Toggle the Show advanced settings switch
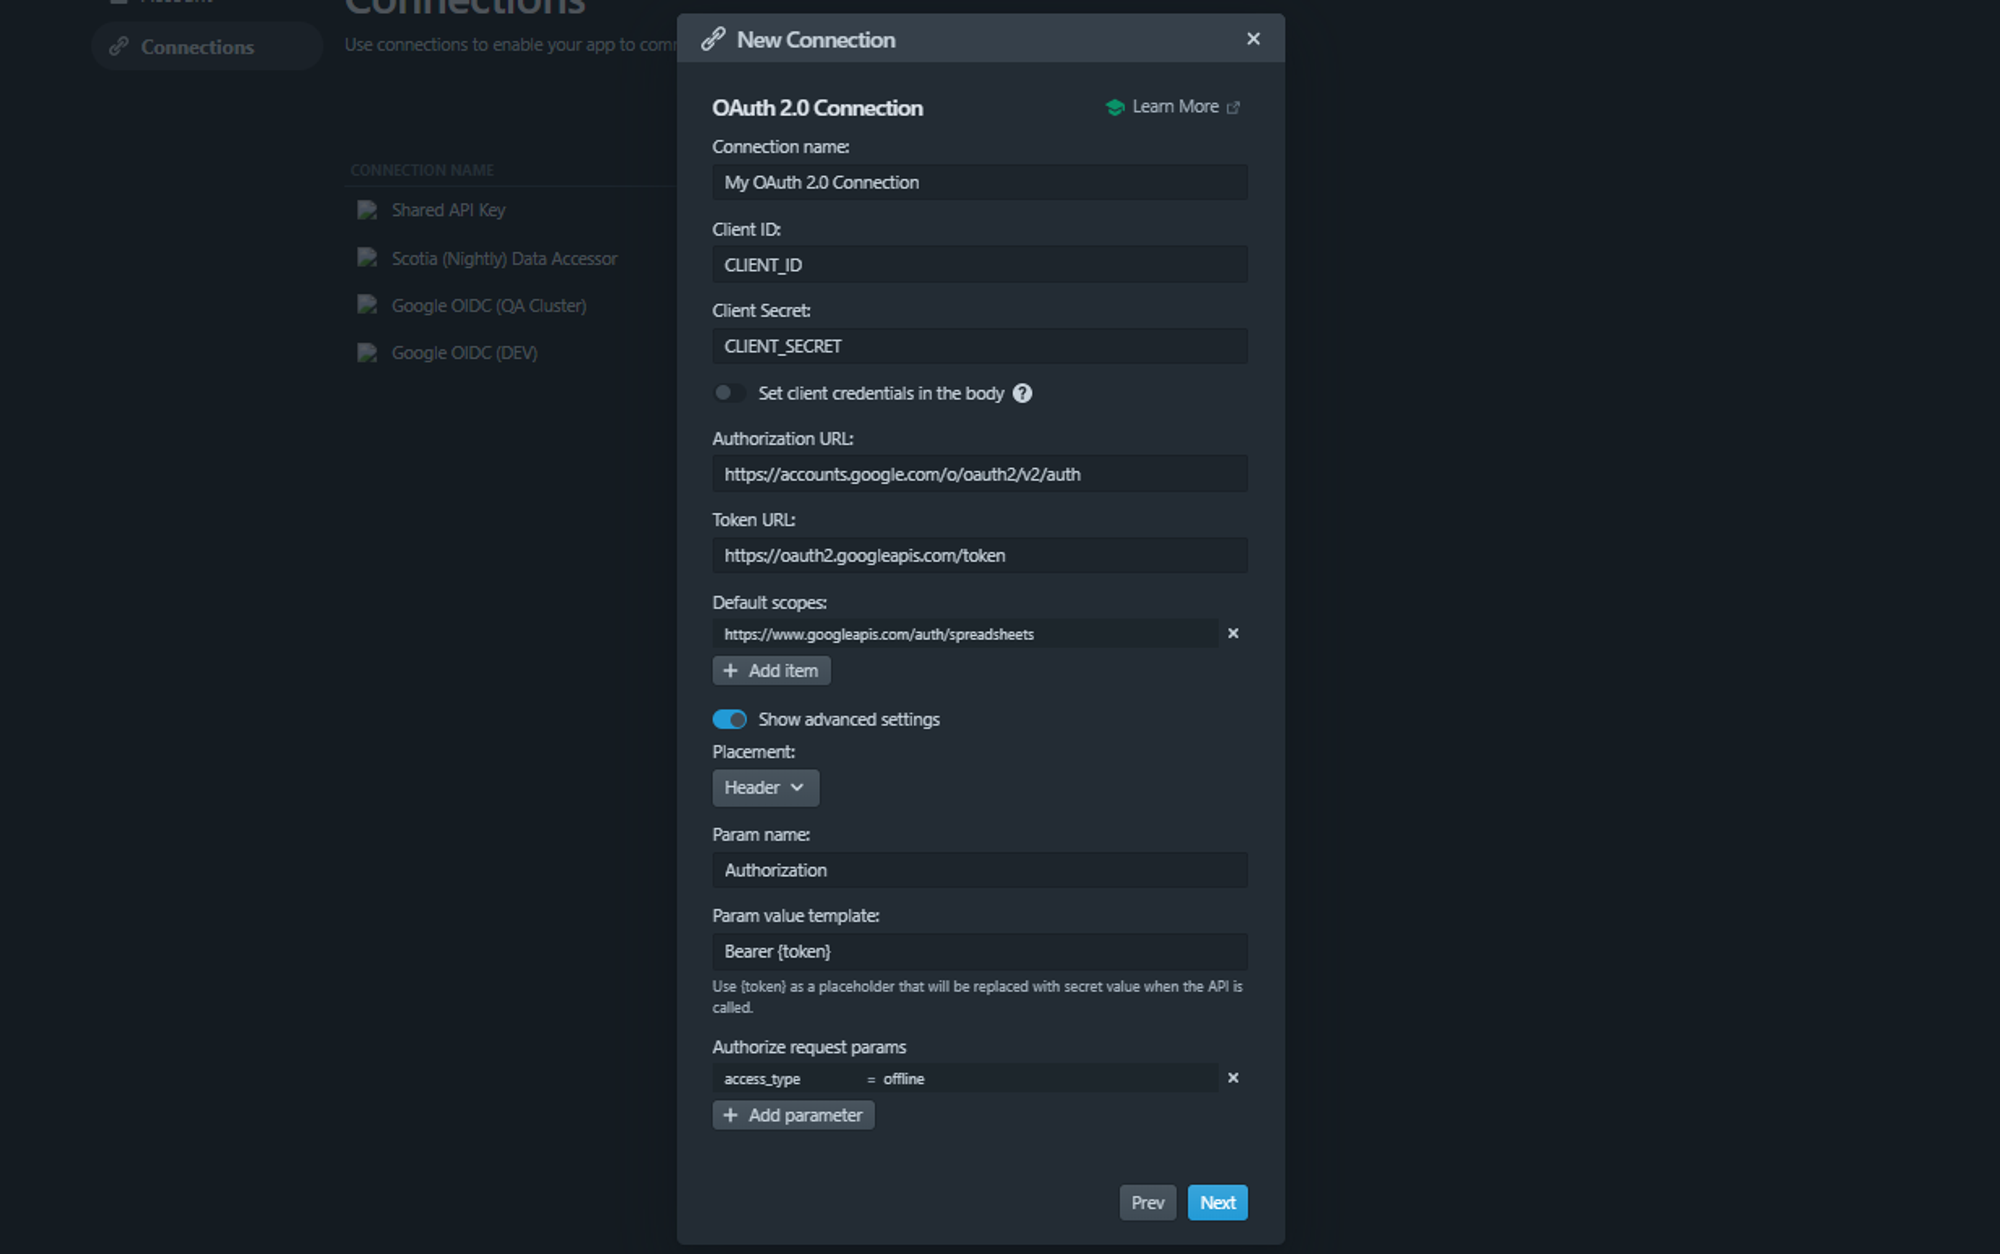 point(728,718)
